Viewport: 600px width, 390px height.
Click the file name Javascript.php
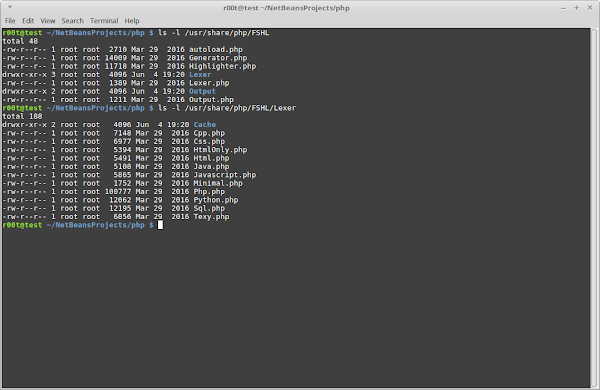[225, 175]
